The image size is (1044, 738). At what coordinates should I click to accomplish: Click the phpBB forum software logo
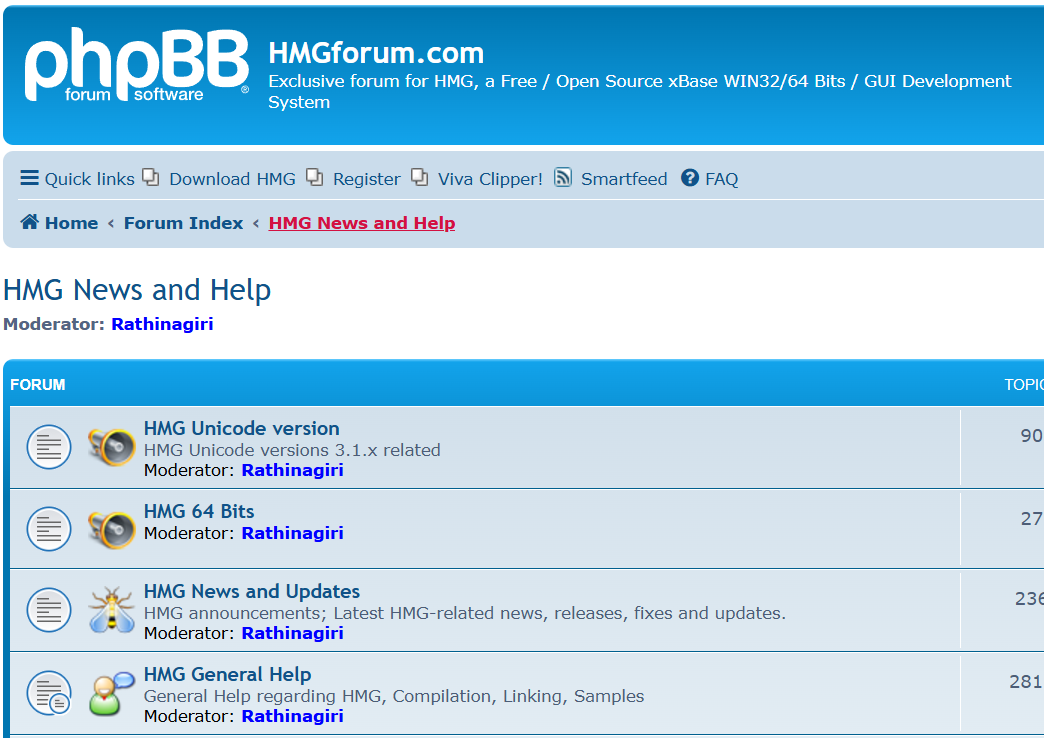tap(136, 65)
